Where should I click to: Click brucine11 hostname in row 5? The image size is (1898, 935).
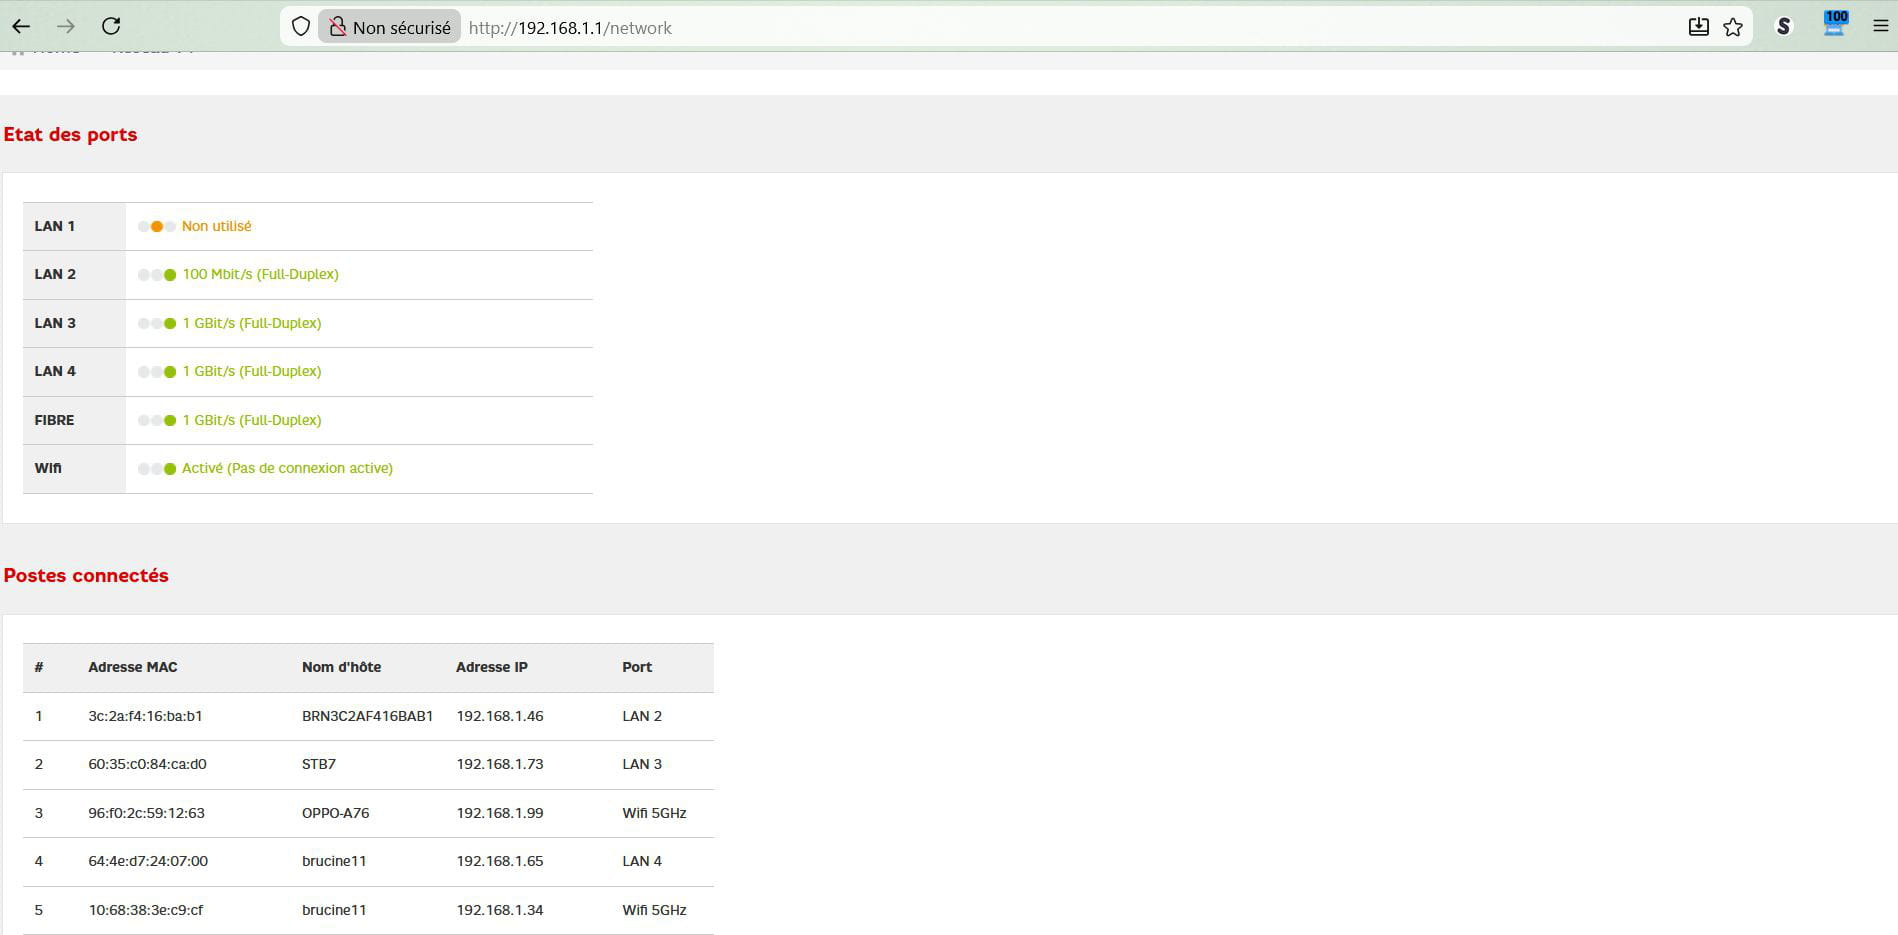pyautogui.click(x=334, y=910)
